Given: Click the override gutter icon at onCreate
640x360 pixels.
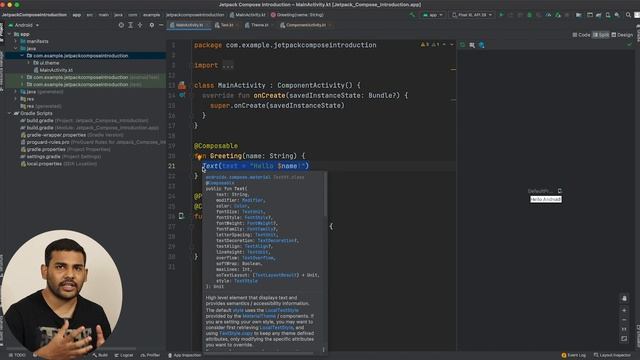Looking at the screenshot, I should point(182,95).
